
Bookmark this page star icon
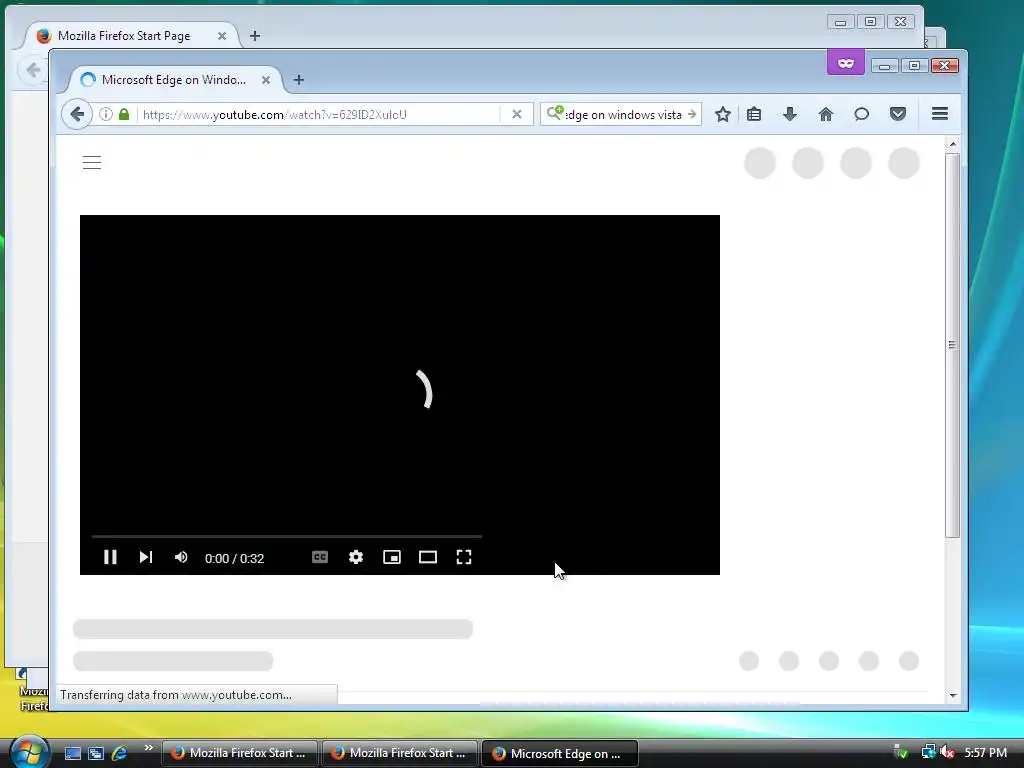coord(722,114)
